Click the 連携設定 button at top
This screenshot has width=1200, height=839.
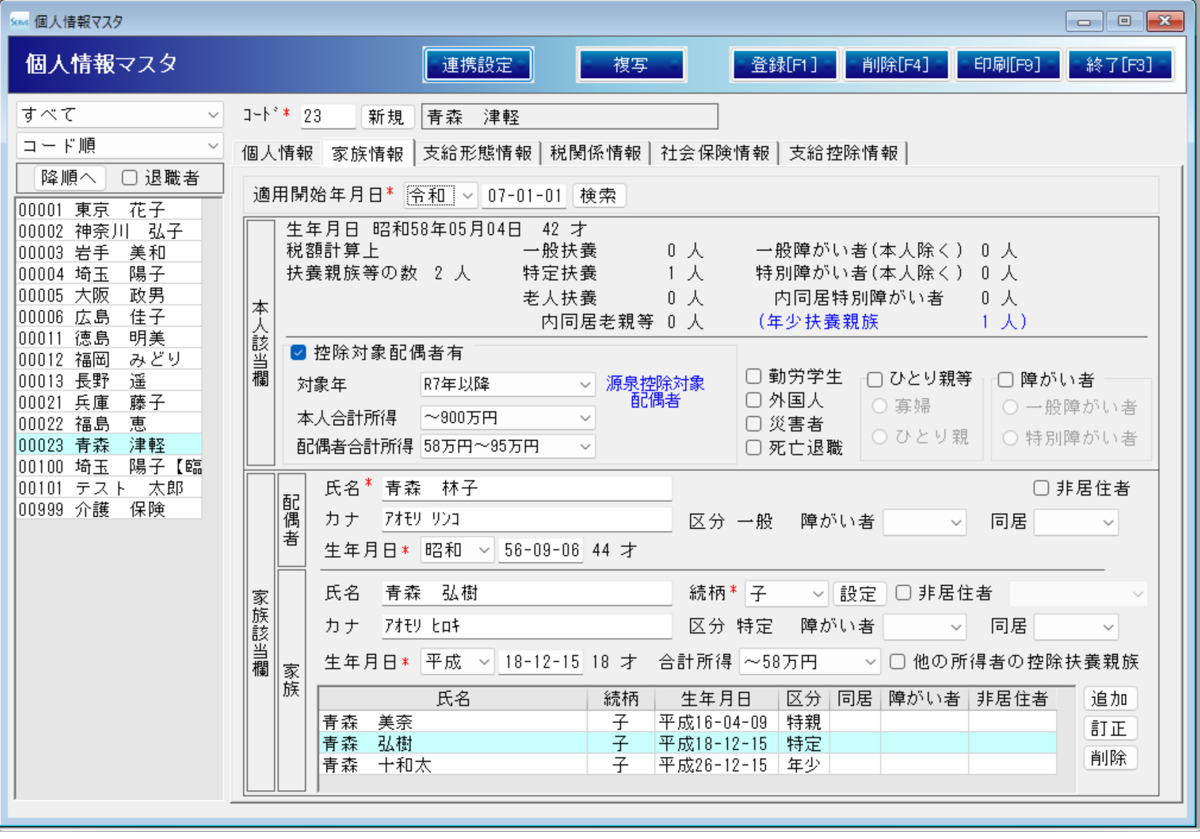[x=478, y=64]
